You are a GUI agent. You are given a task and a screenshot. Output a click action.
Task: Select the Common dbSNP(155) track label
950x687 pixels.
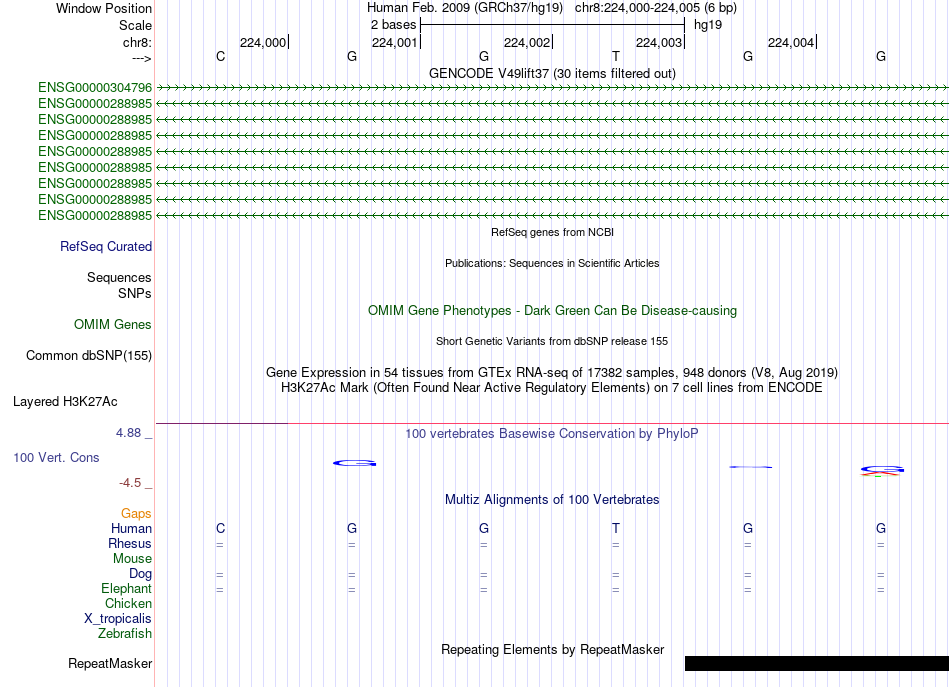88,356
